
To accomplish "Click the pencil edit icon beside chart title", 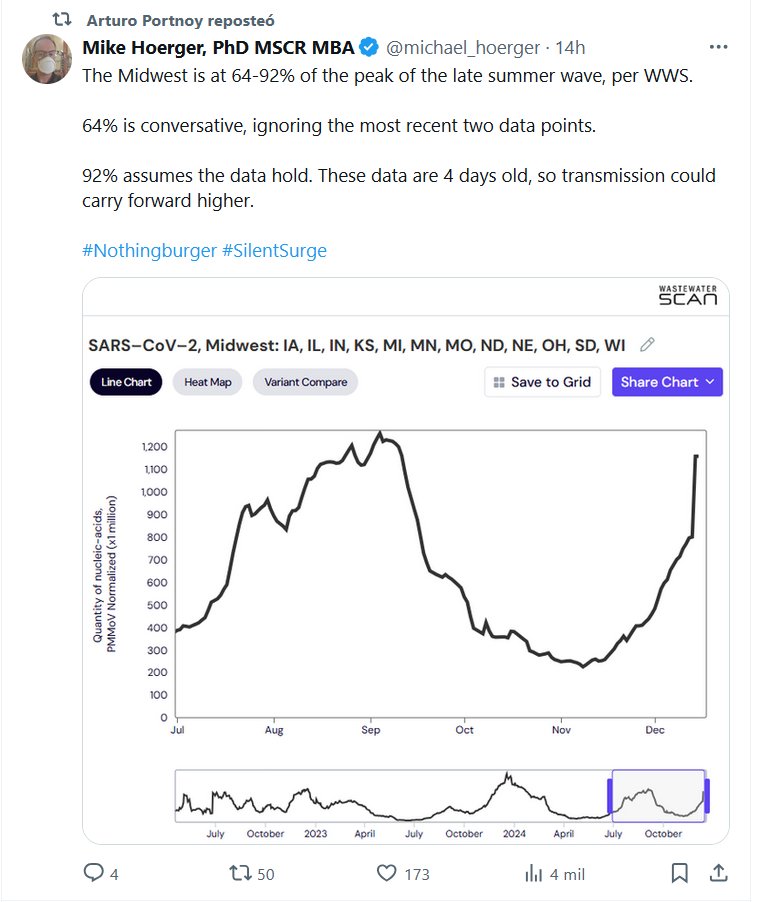I will coord(647,345).
